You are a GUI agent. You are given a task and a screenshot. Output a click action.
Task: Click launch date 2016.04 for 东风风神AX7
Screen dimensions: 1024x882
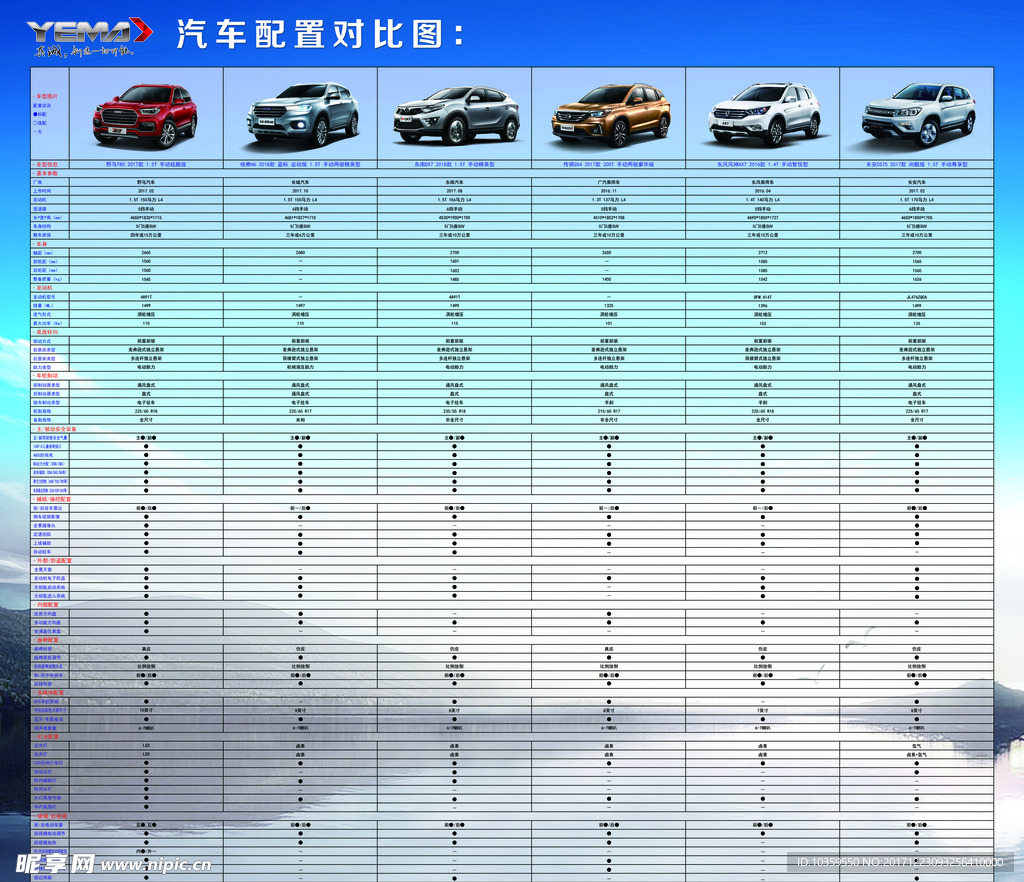(763, 191)
